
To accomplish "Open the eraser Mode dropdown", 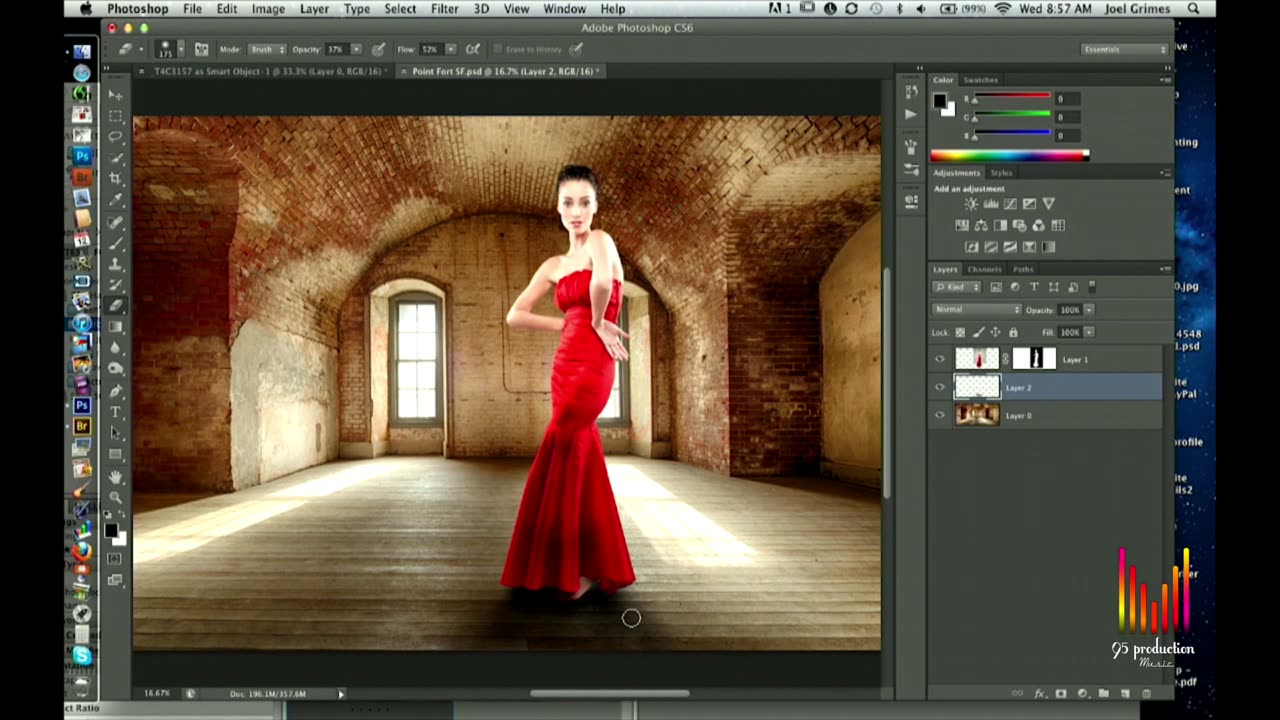I will point(266,49).
